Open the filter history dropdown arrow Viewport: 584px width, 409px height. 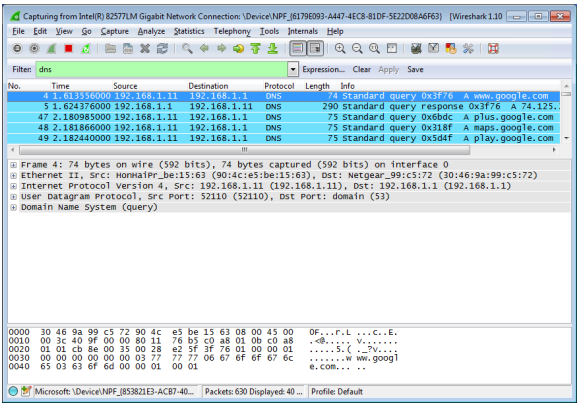(293, 69)
